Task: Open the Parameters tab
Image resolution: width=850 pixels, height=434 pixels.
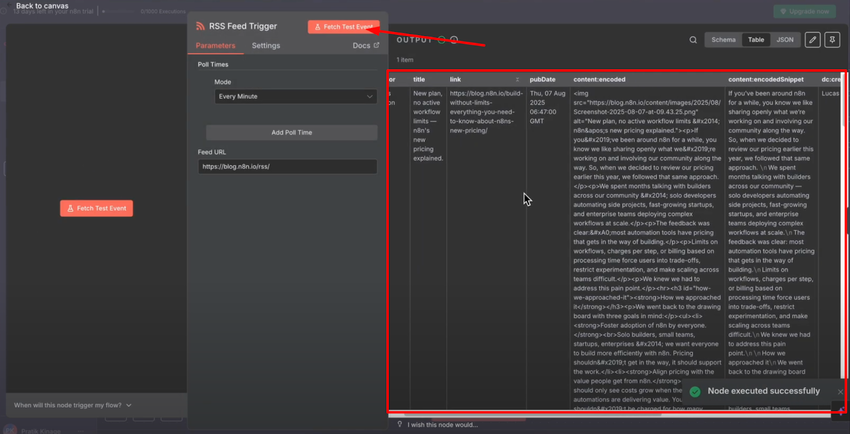Action: point(215,46)
